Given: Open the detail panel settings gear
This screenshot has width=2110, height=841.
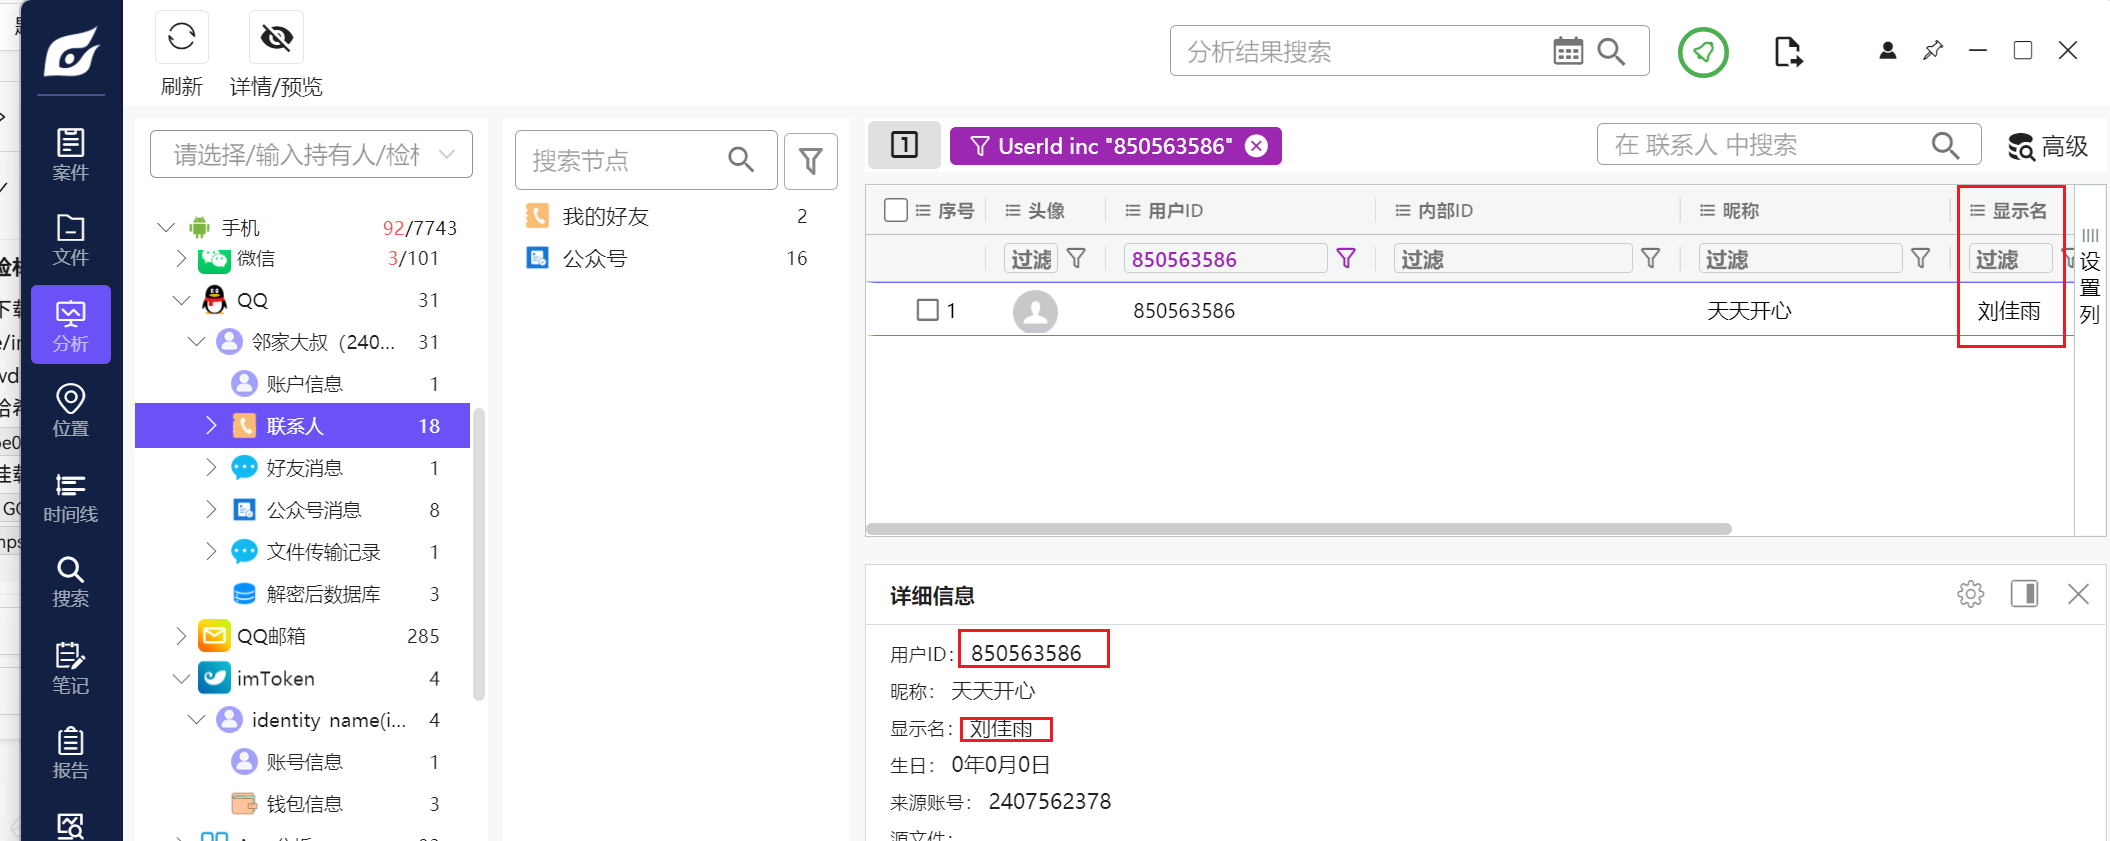Looking at the screenshot, I should 1970,594.
